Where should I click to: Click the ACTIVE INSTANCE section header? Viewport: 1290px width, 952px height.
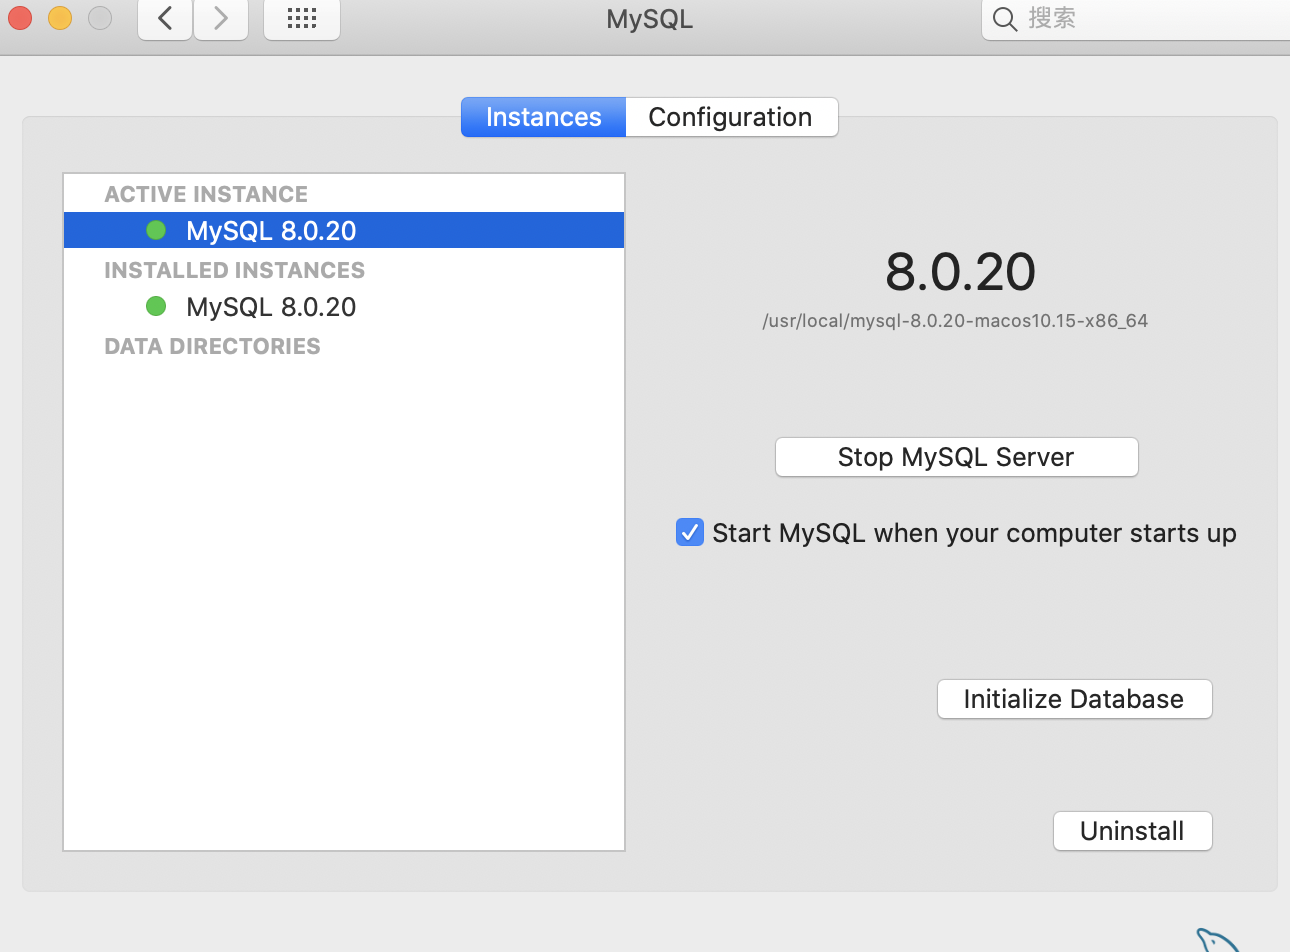click(x=205, y=193)
